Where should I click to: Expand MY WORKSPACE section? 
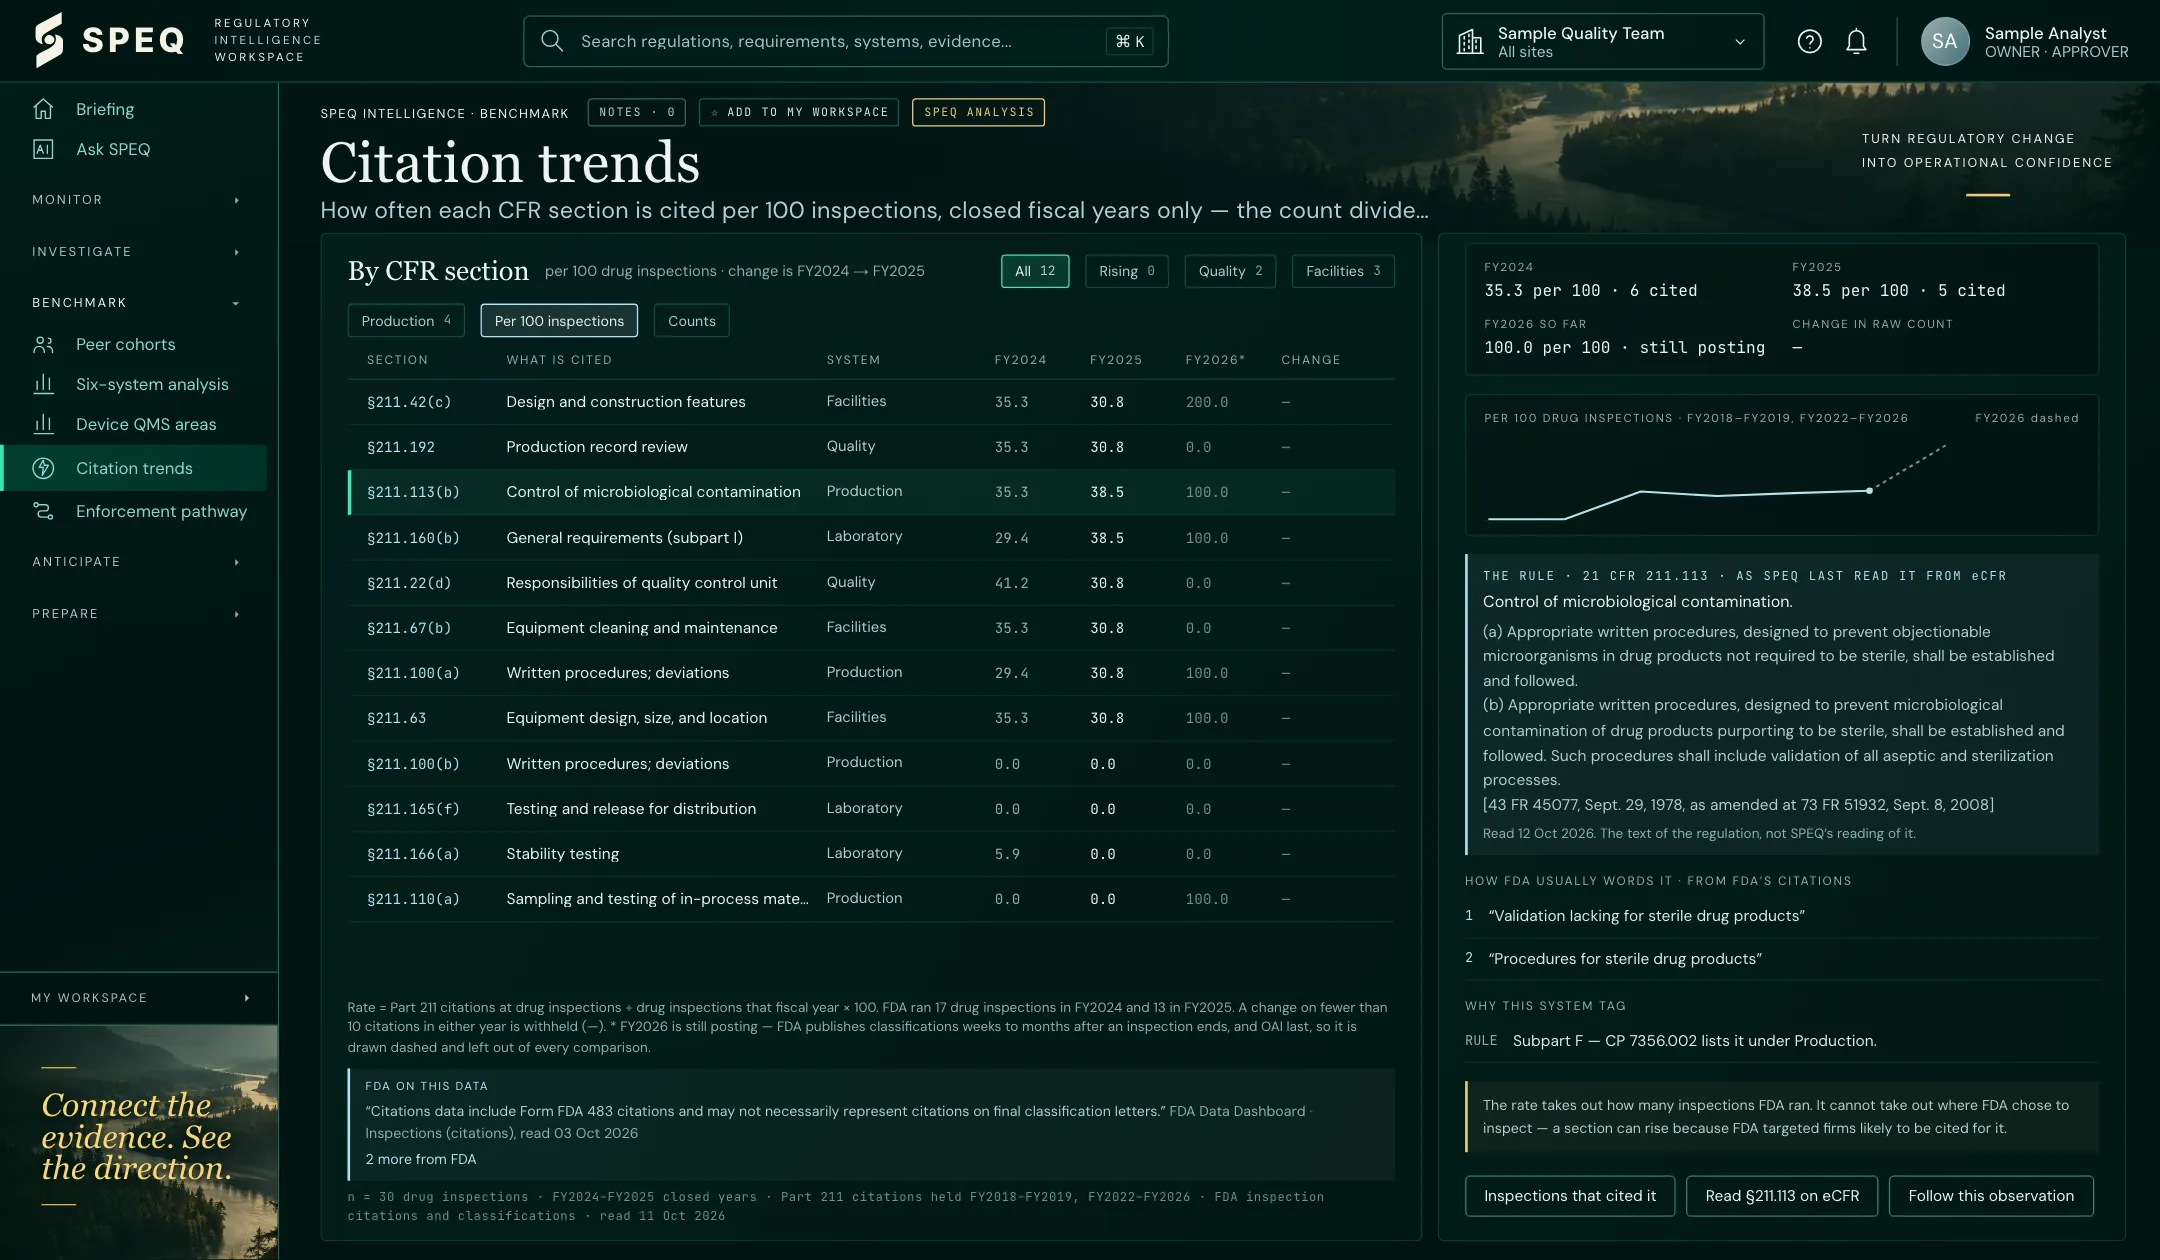[x=139, y=998]
